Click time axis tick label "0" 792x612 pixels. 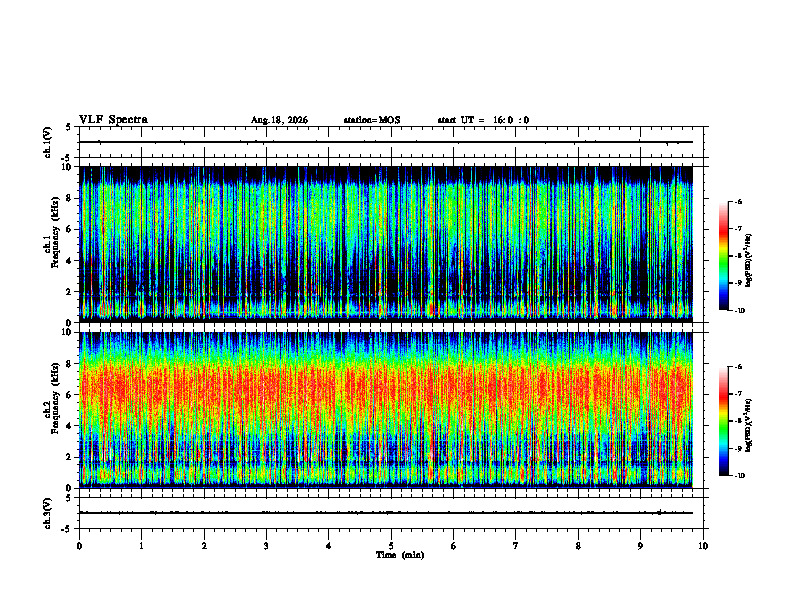point(79,546)
